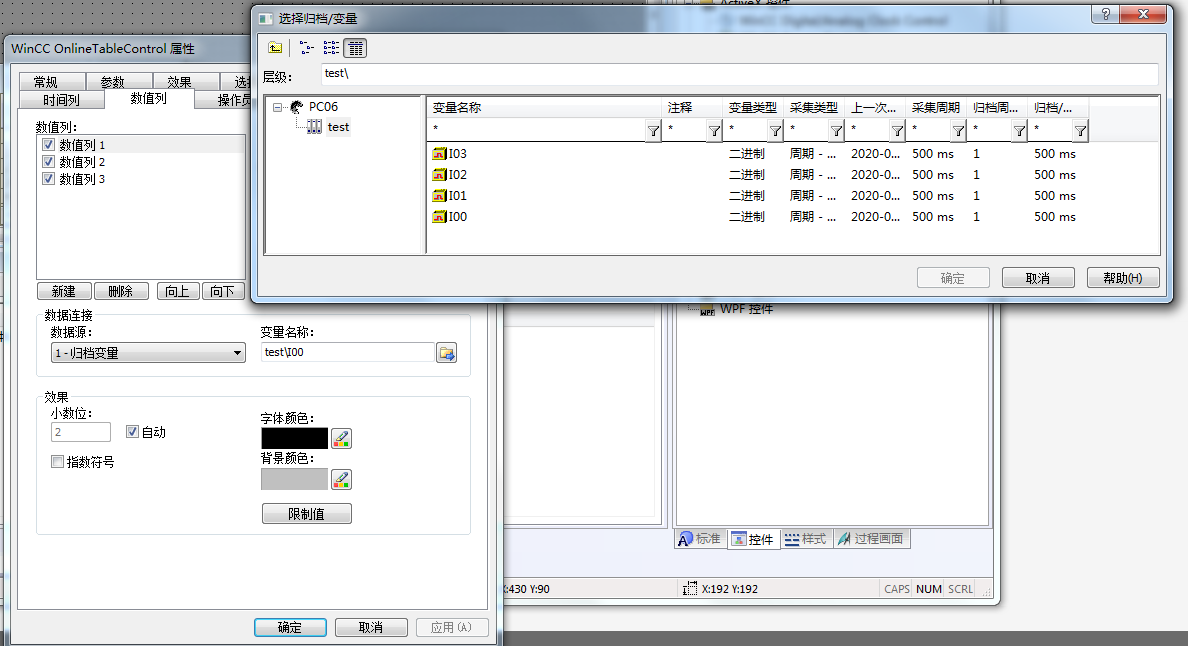Select the test archive tree item

[339, 127]
